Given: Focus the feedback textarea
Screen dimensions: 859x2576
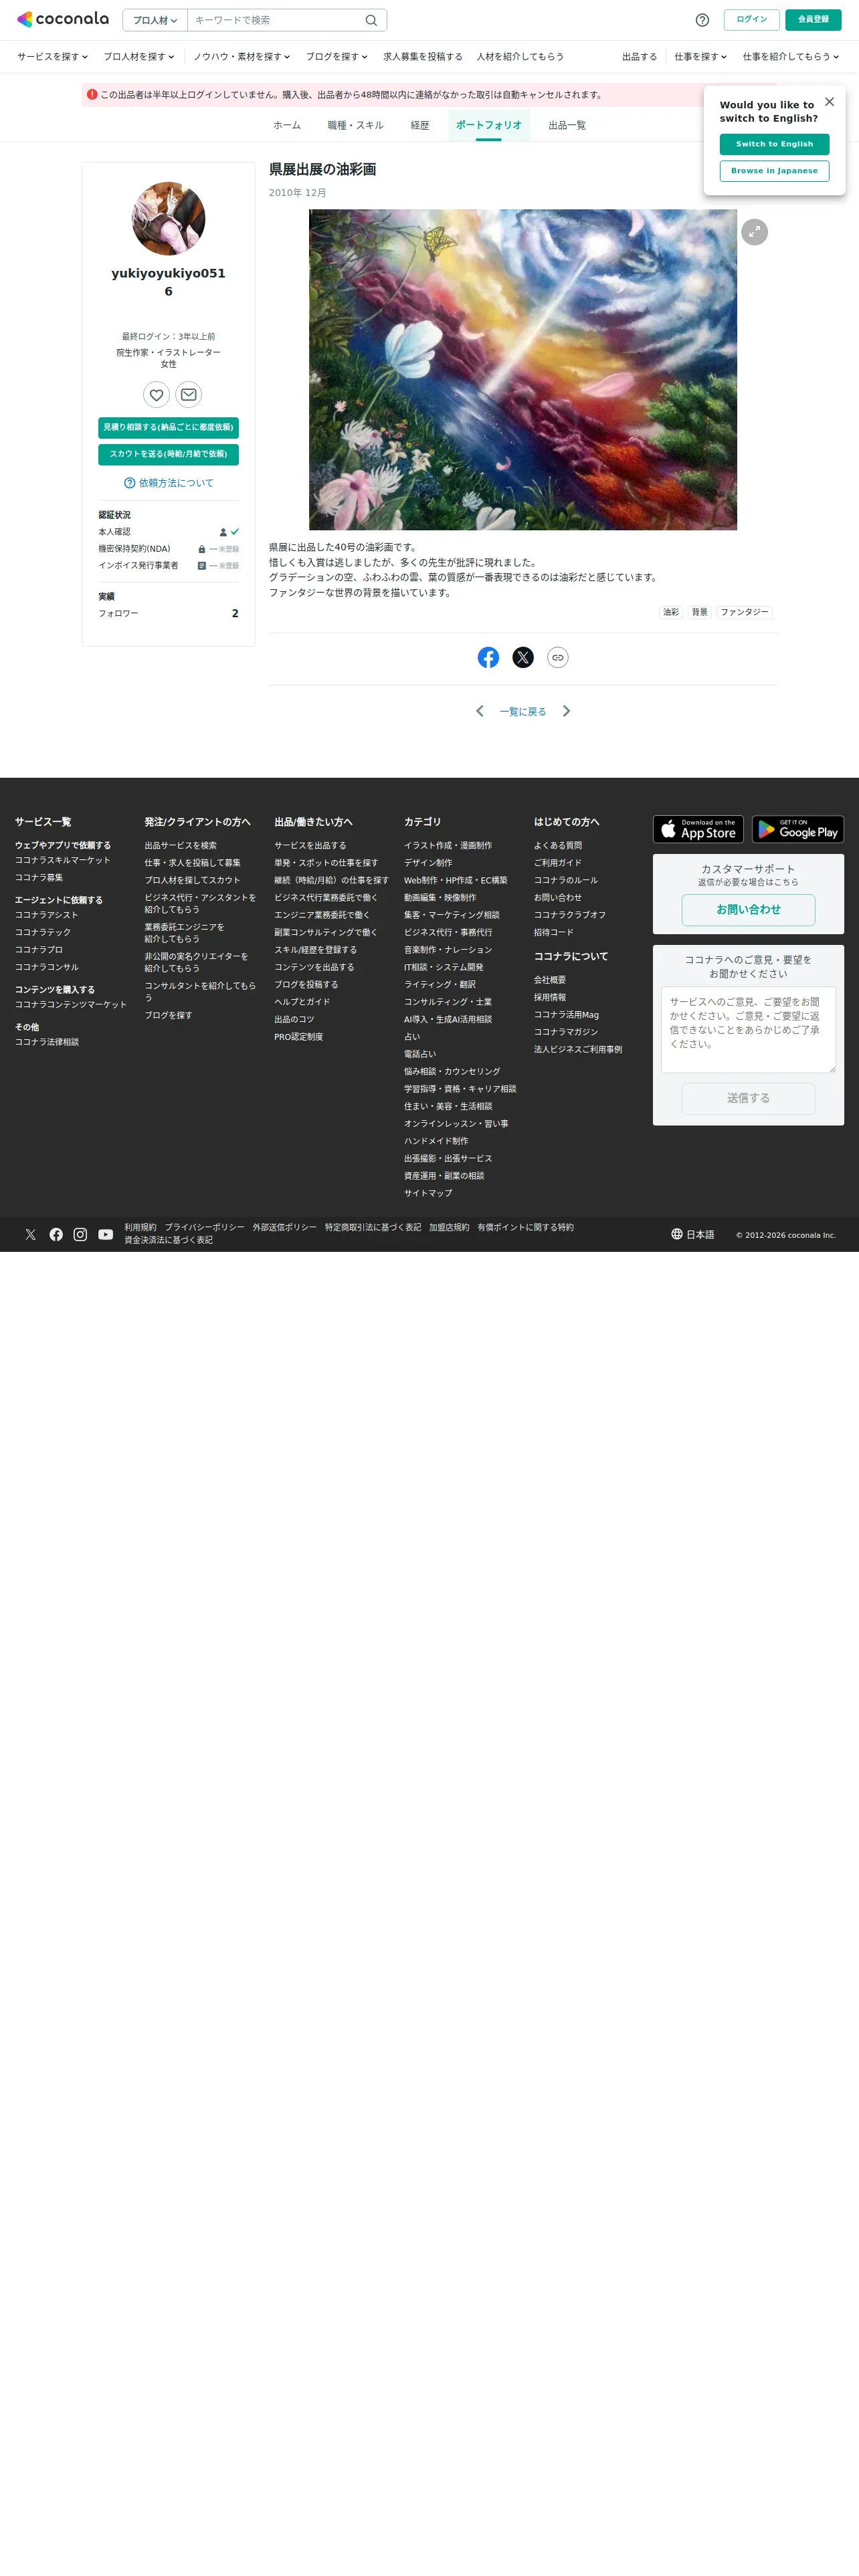Looking at the screenshot, I should tap(748, 1030).
